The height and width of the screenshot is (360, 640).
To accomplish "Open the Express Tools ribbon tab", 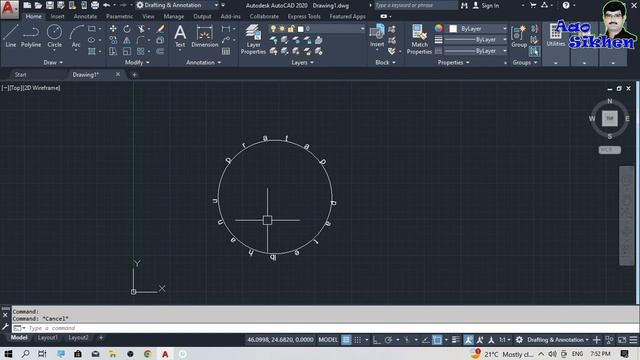I will tap(304, 16).
